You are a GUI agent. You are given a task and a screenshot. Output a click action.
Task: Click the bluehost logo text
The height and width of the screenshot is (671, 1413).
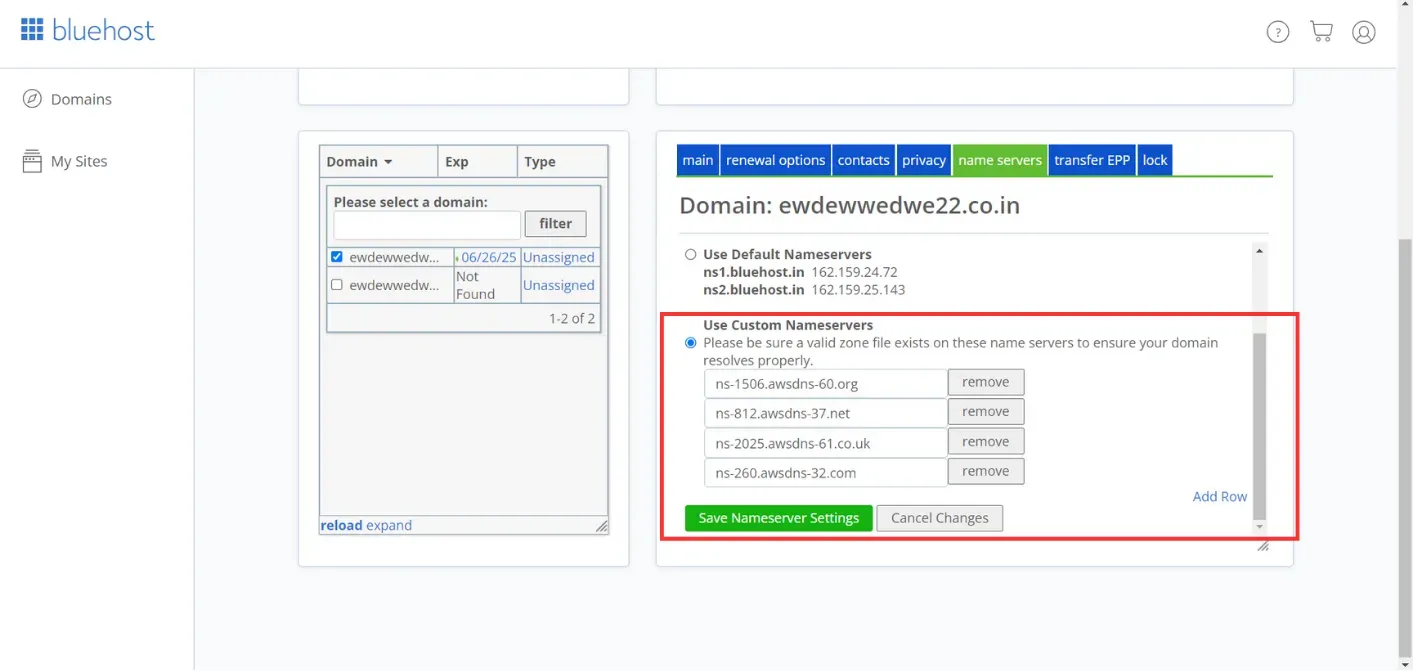tap(103, 30)
